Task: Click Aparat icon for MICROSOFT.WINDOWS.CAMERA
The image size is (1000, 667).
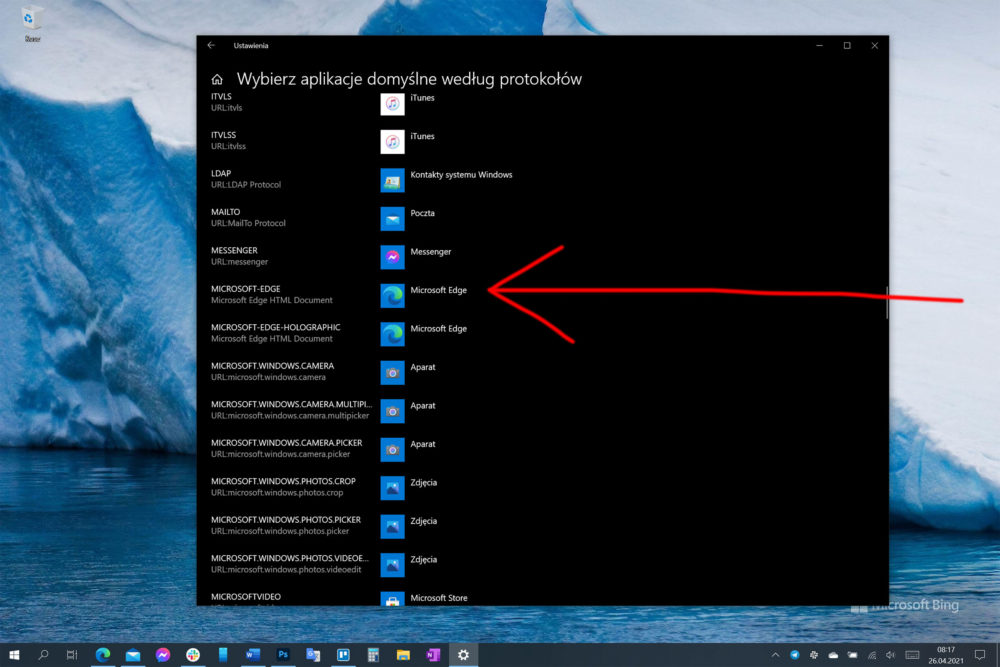Action: [x=392, y=373]
